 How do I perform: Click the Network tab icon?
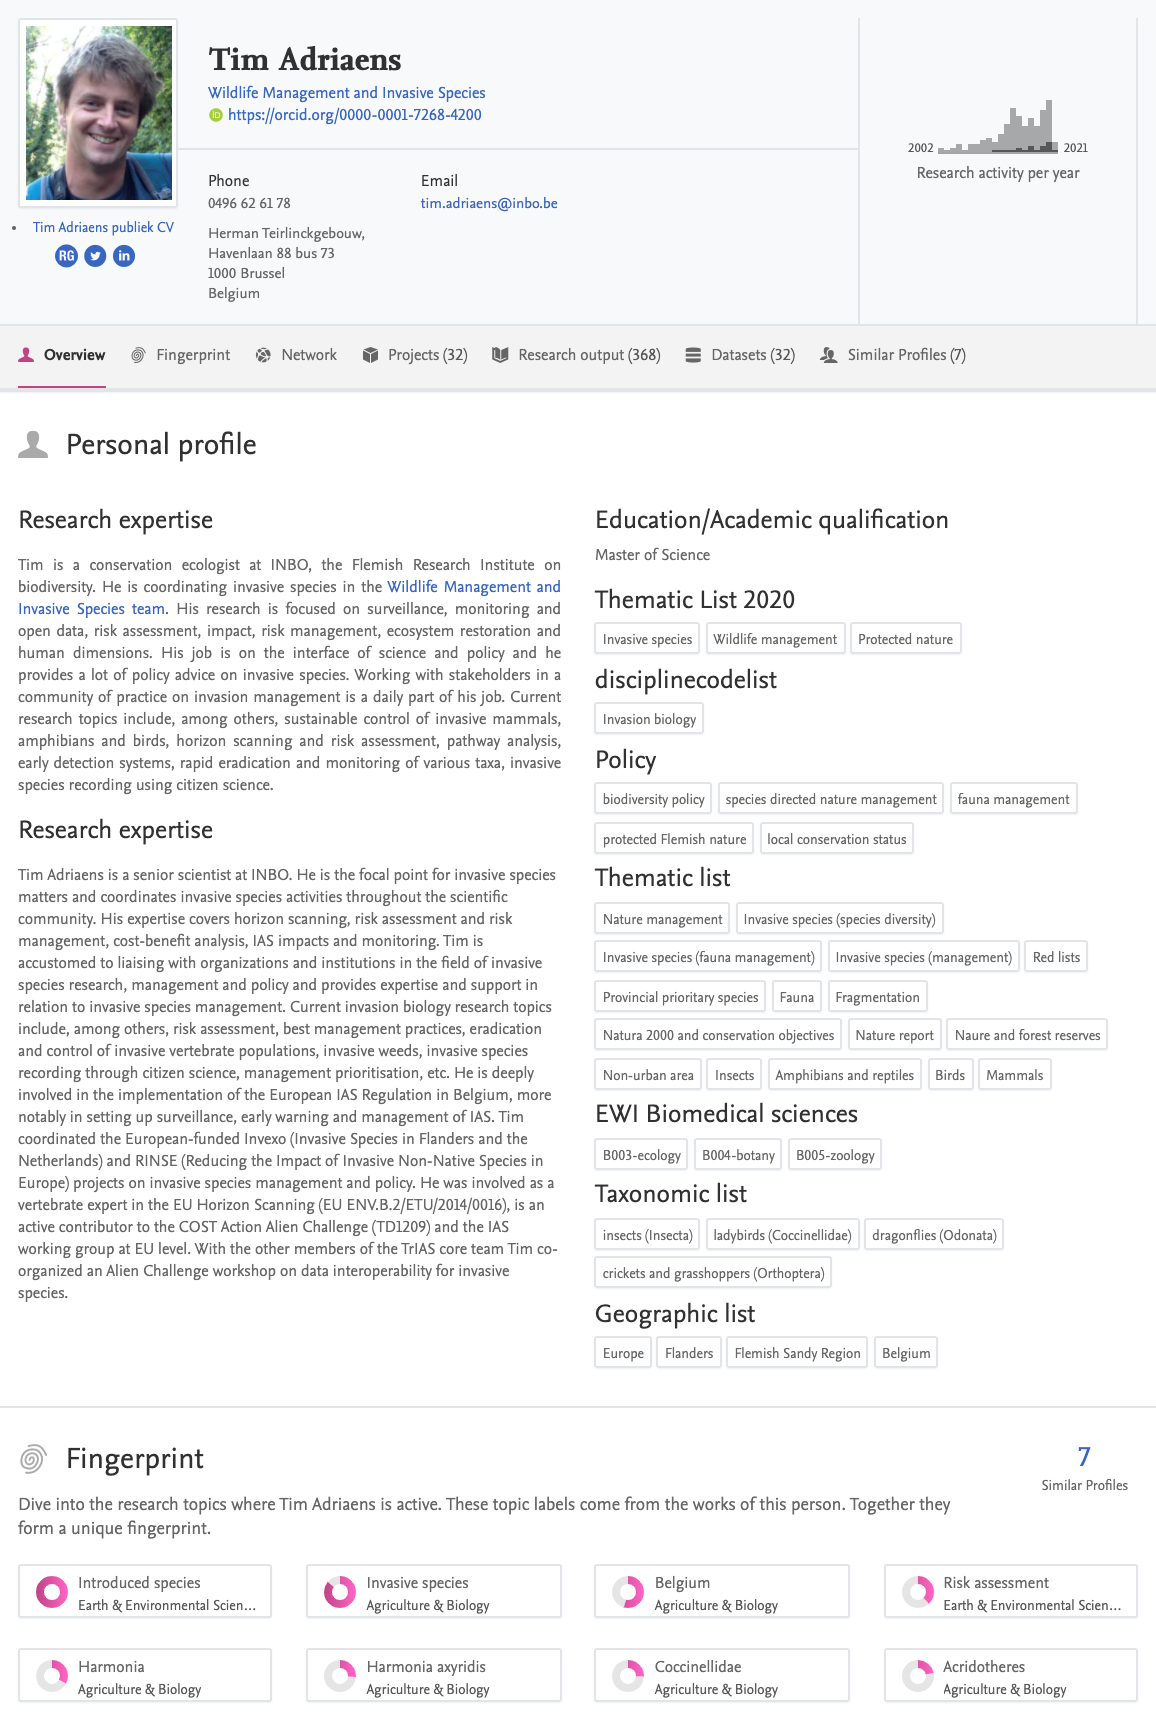[x=263, y=355]
